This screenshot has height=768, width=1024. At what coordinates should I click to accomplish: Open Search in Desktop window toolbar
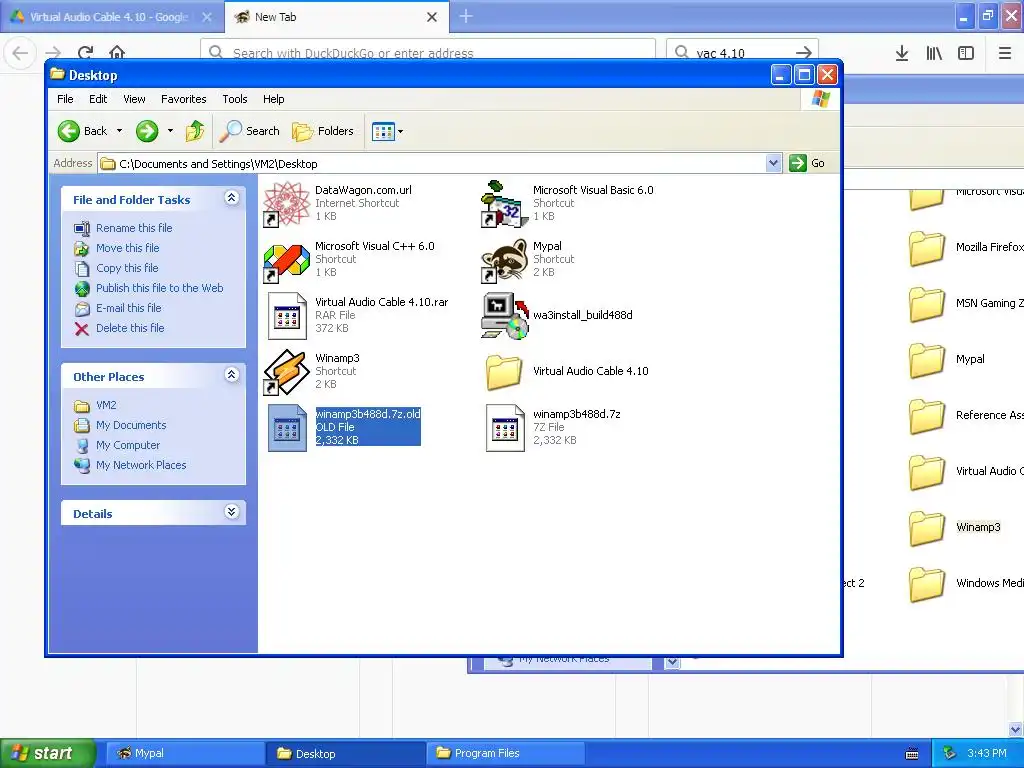point(249,131)
